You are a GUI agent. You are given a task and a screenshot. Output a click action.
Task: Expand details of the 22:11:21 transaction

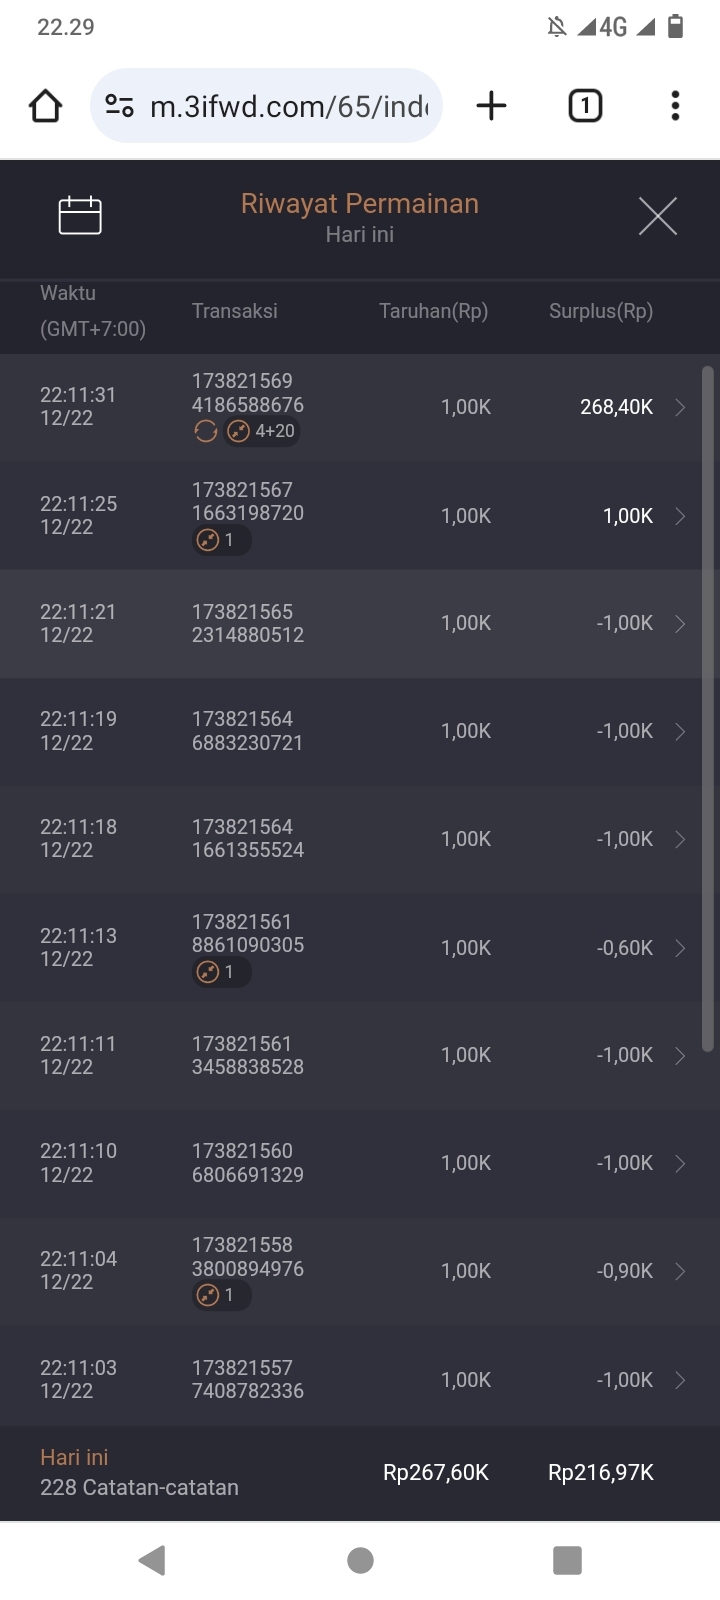(x=680, y=624)
